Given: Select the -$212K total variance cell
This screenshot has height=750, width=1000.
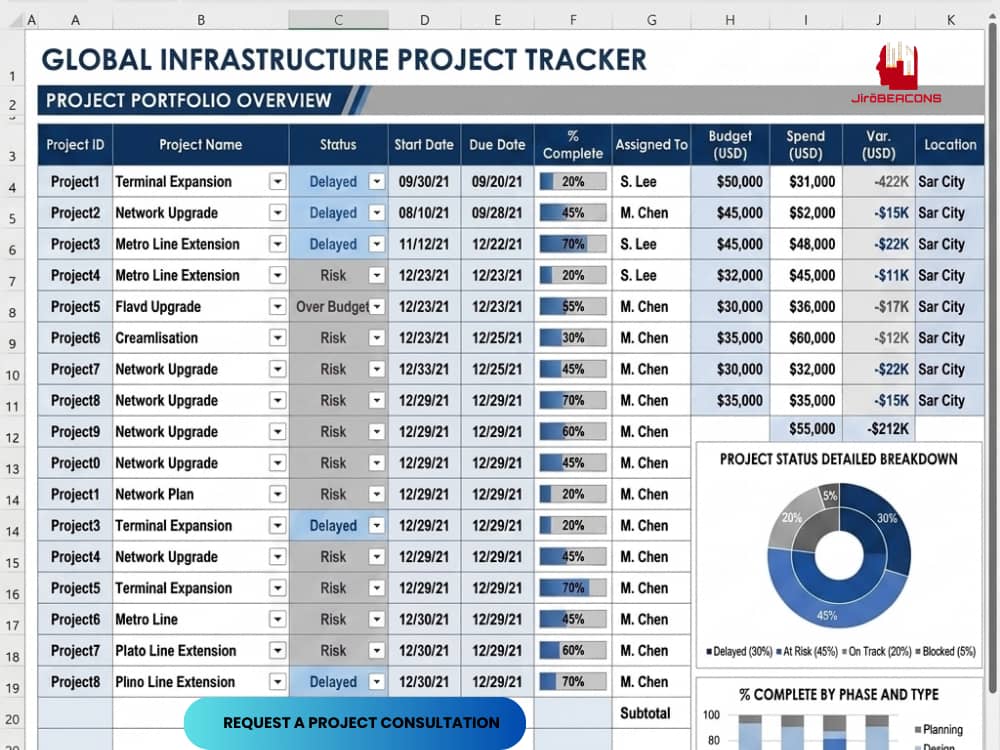Looking at the screenshot, I should [879, 429].
